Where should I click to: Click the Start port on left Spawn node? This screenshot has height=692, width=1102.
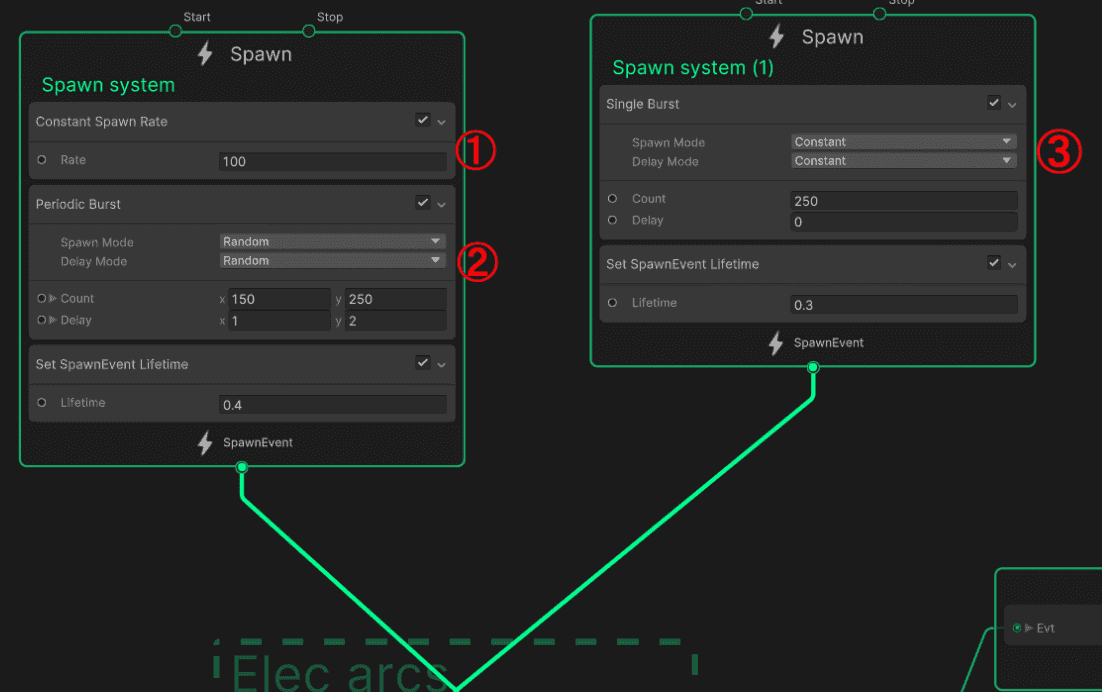coord(176,31)
